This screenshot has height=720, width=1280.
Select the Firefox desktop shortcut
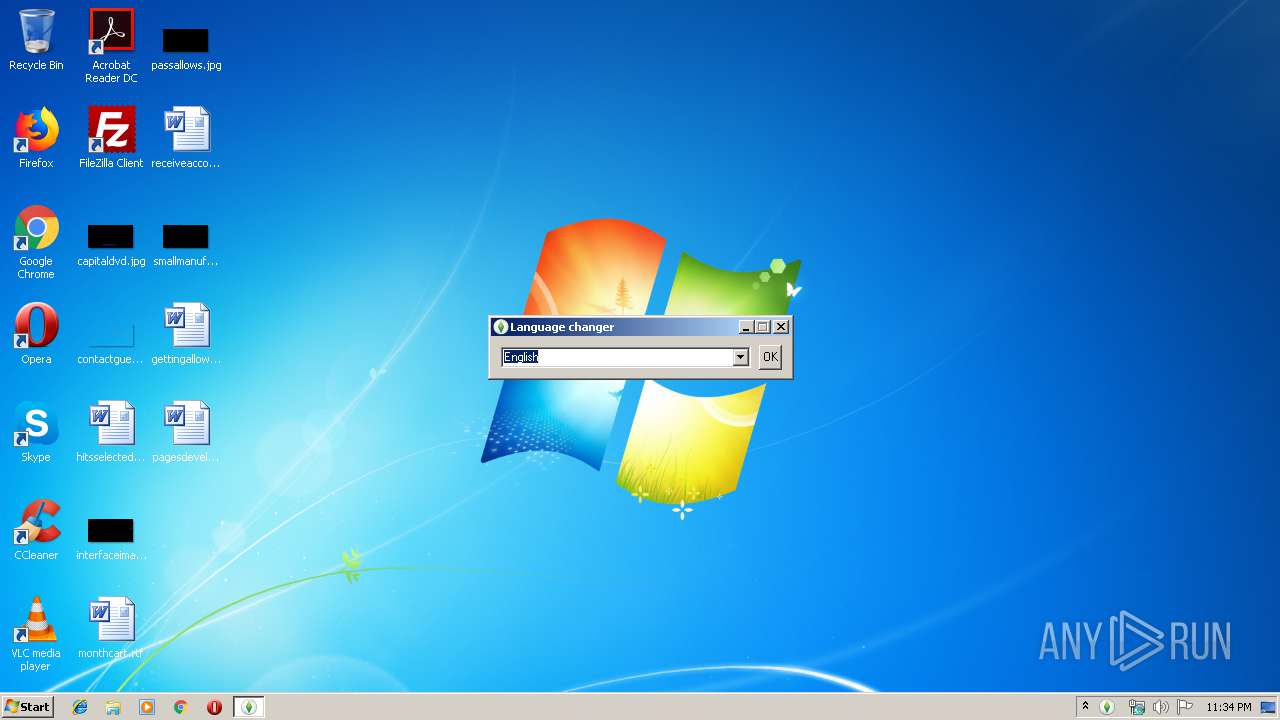point(36,138)
